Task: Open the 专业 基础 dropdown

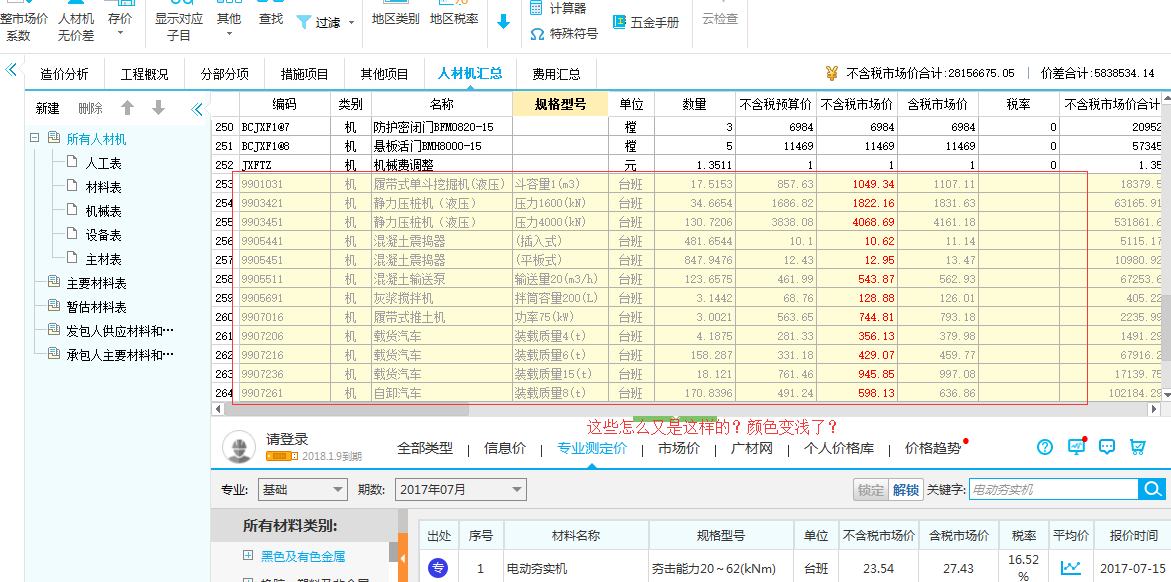Action: click(x=302, y=490)
